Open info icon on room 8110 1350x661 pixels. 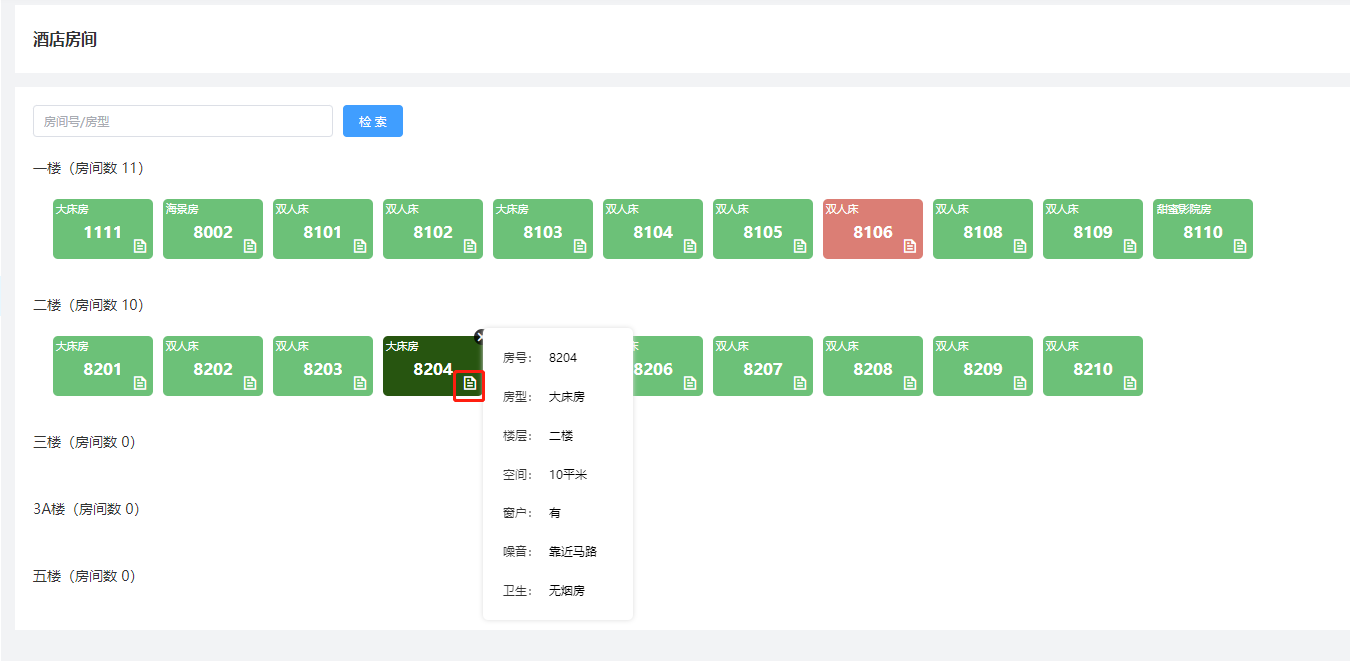[1240, 246]
